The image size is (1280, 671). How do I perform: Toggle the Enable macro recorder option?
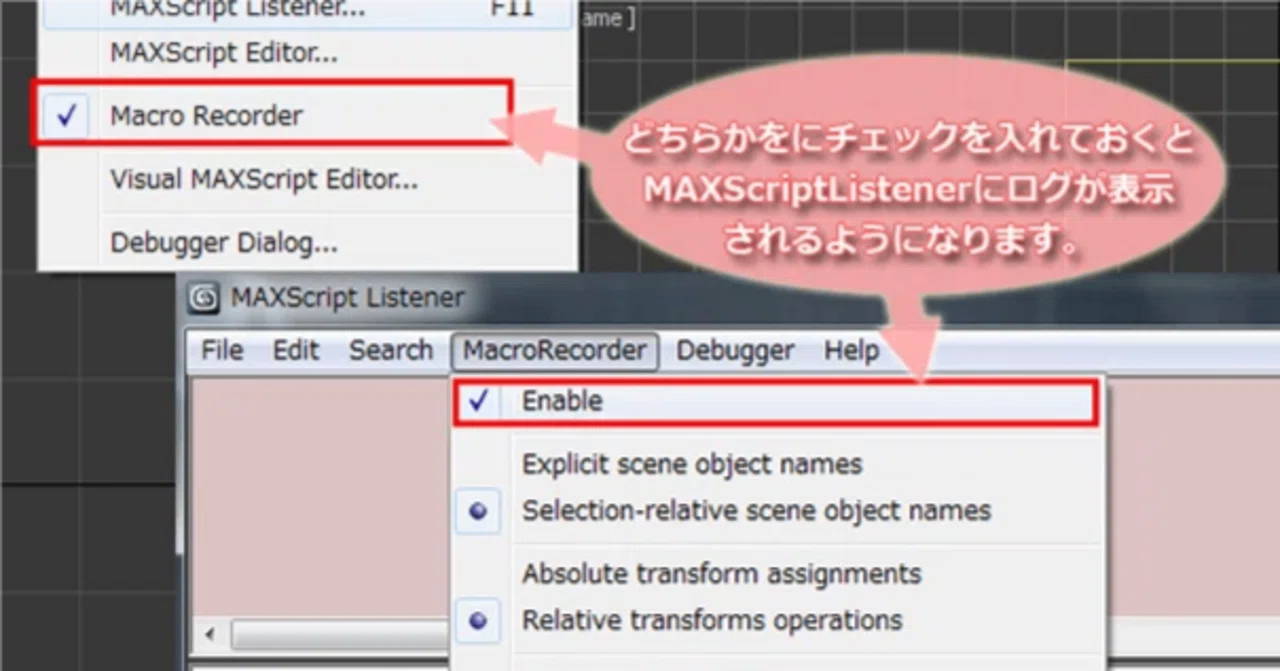click(776, 401)
